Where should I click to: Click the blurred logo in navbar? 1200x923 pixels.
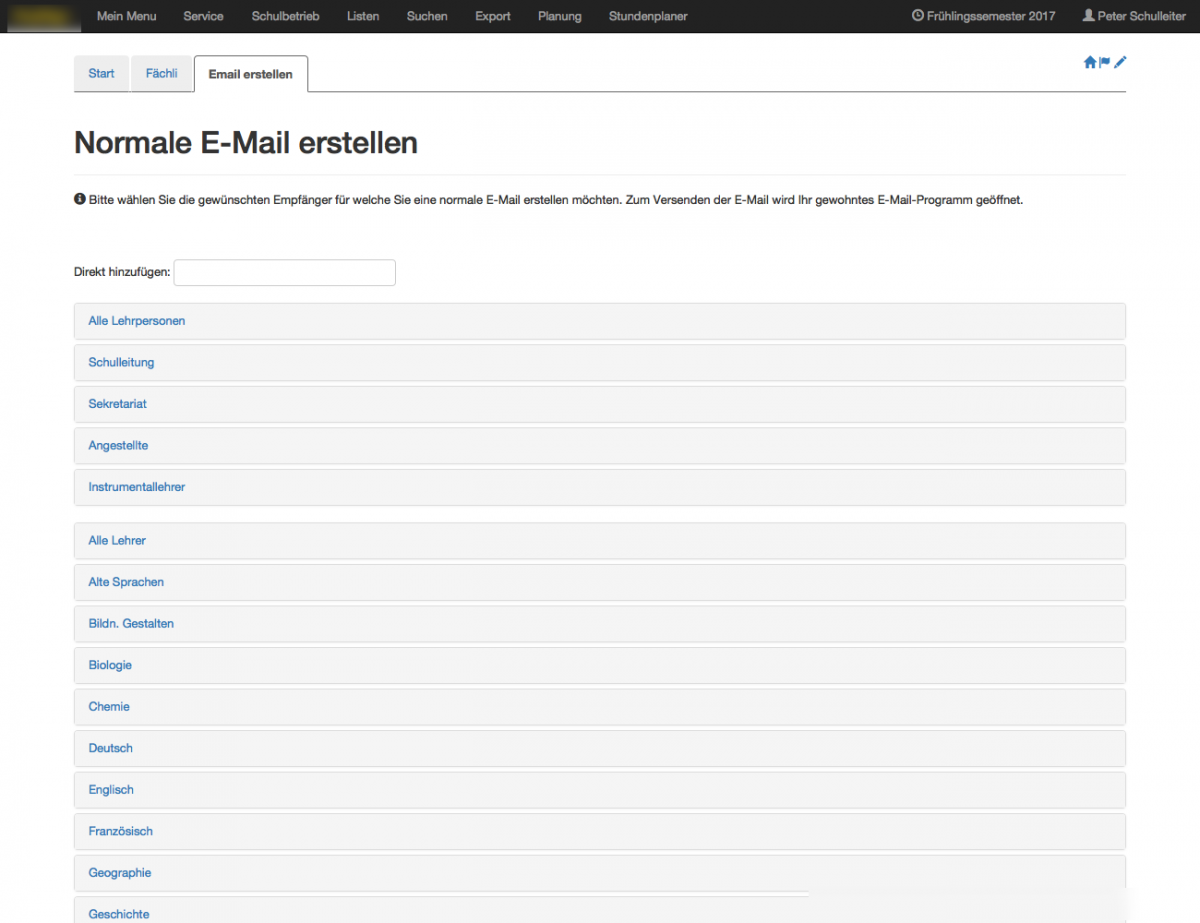point(42,16)
